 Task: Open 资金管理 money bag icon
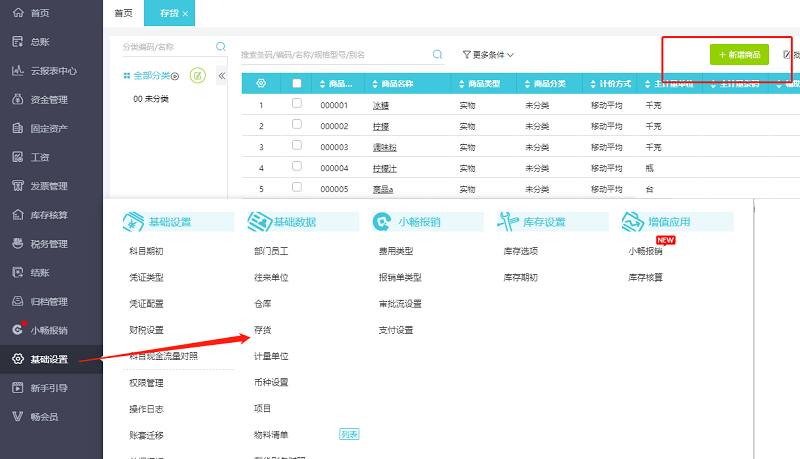[x=18, y=99]
